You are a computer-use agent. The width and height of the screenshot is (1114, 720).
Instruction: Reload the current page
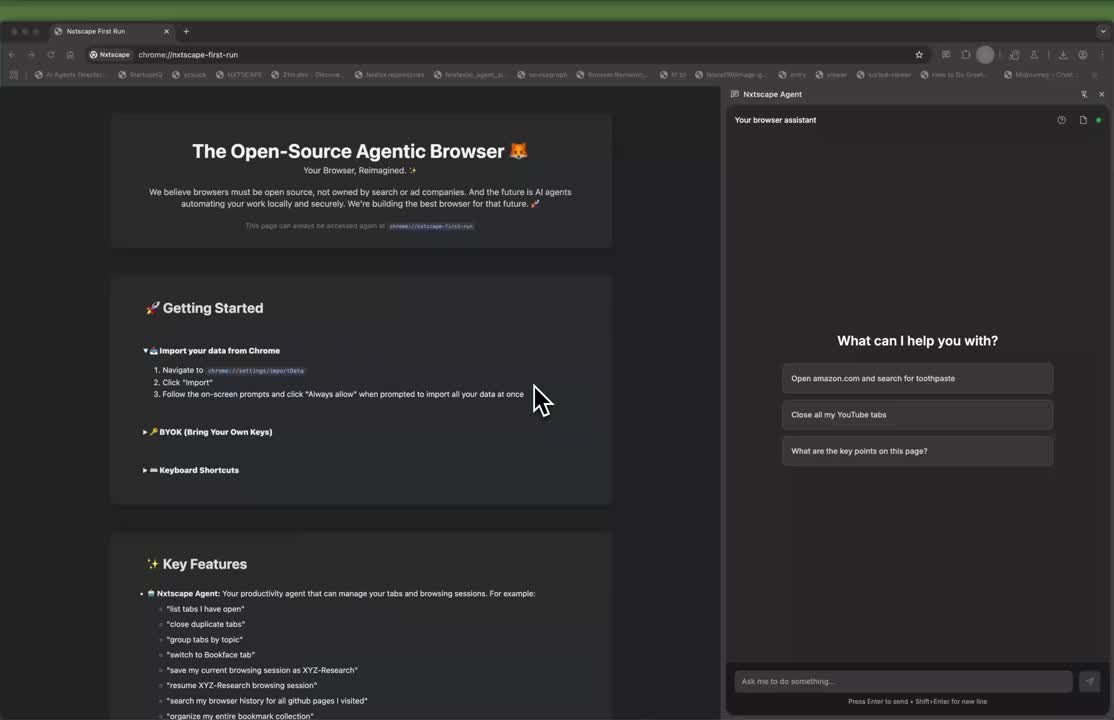click(x=50, y=55)
